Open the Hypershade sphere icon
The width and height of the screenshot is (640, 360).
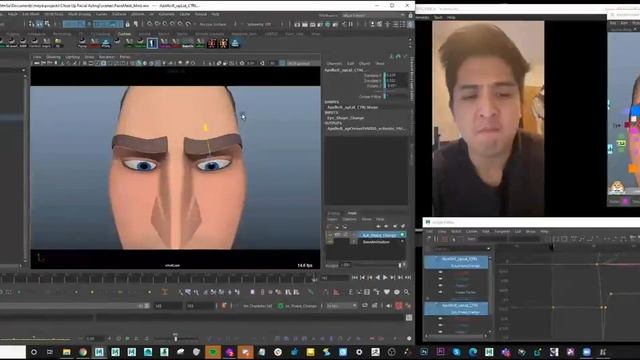click(x=328, y=24)
